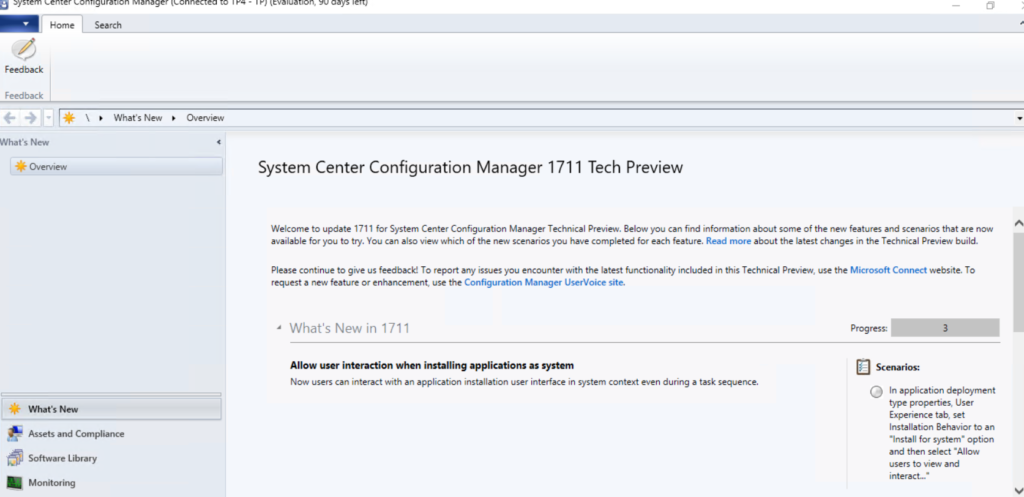The width and height of the screenshot is (1024, 497).
Task: Collapse the What's New in 1711 section
Action: 279,328
